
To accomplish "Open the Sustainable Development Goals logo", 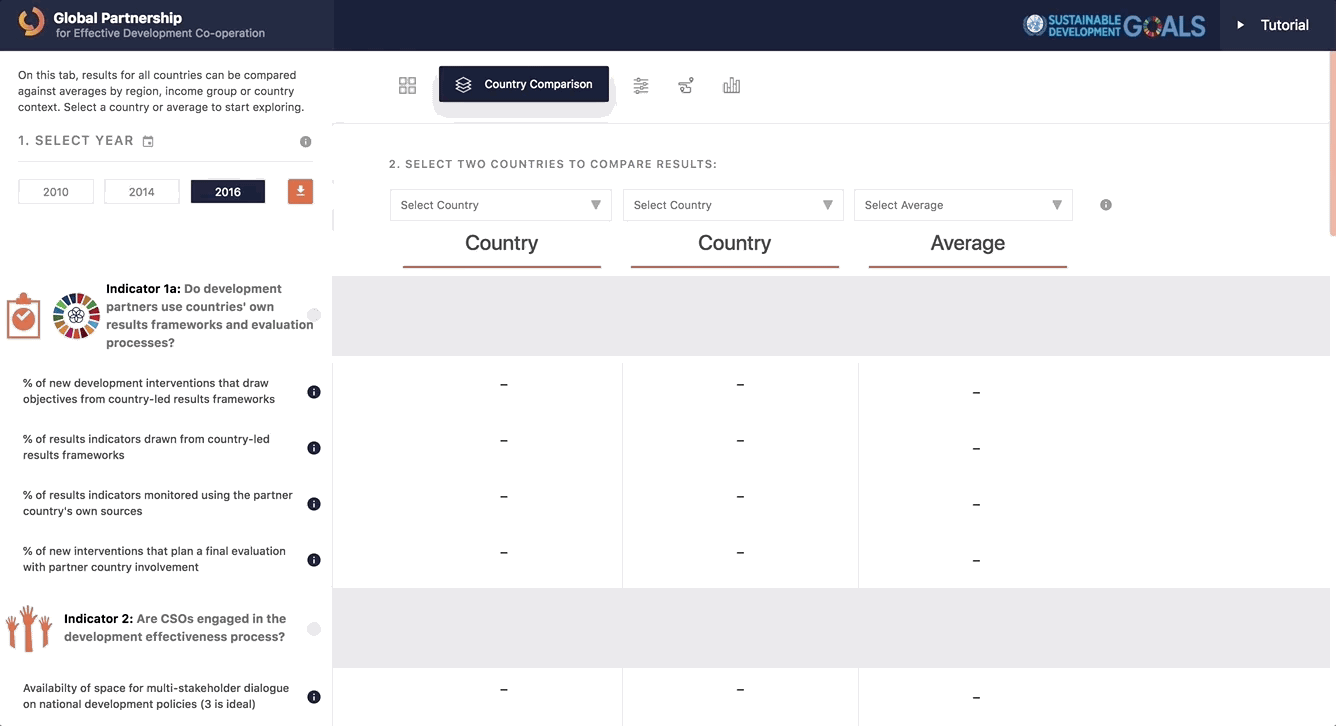I will (1113, 27).
